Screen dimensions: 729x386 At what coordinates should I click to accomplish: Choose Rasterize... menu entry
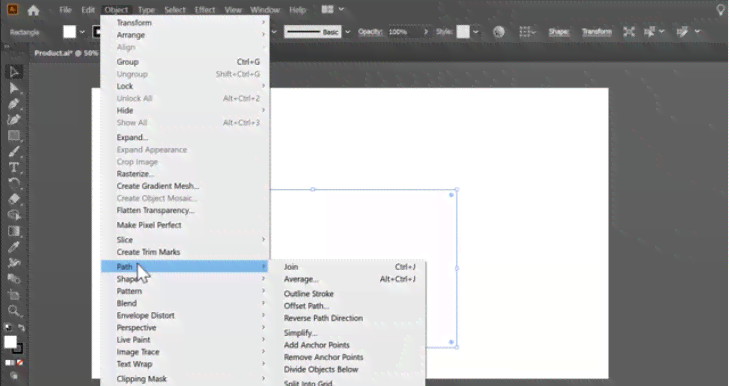point(185,174)
